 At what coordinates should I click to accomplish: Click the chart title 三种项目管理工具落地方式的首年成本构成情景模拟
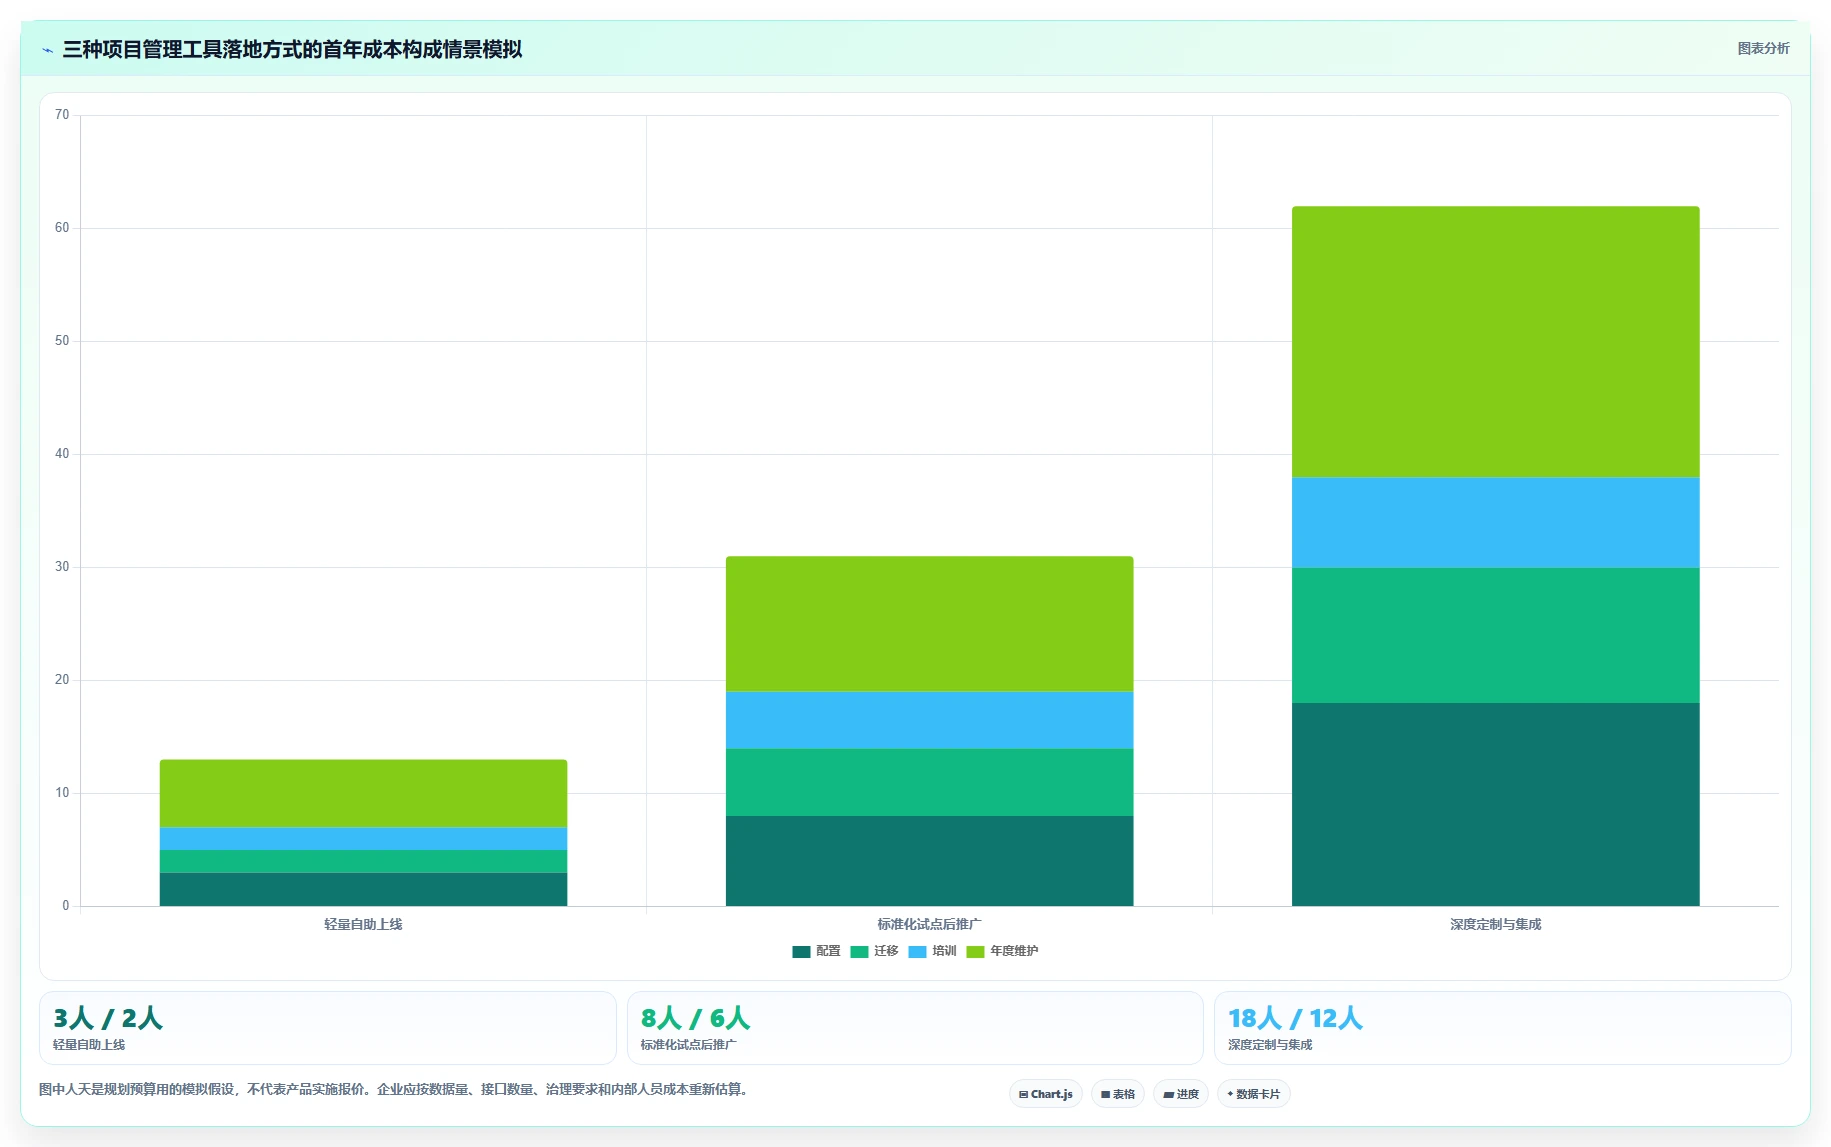pyautogui.click(x=292, y=49)
